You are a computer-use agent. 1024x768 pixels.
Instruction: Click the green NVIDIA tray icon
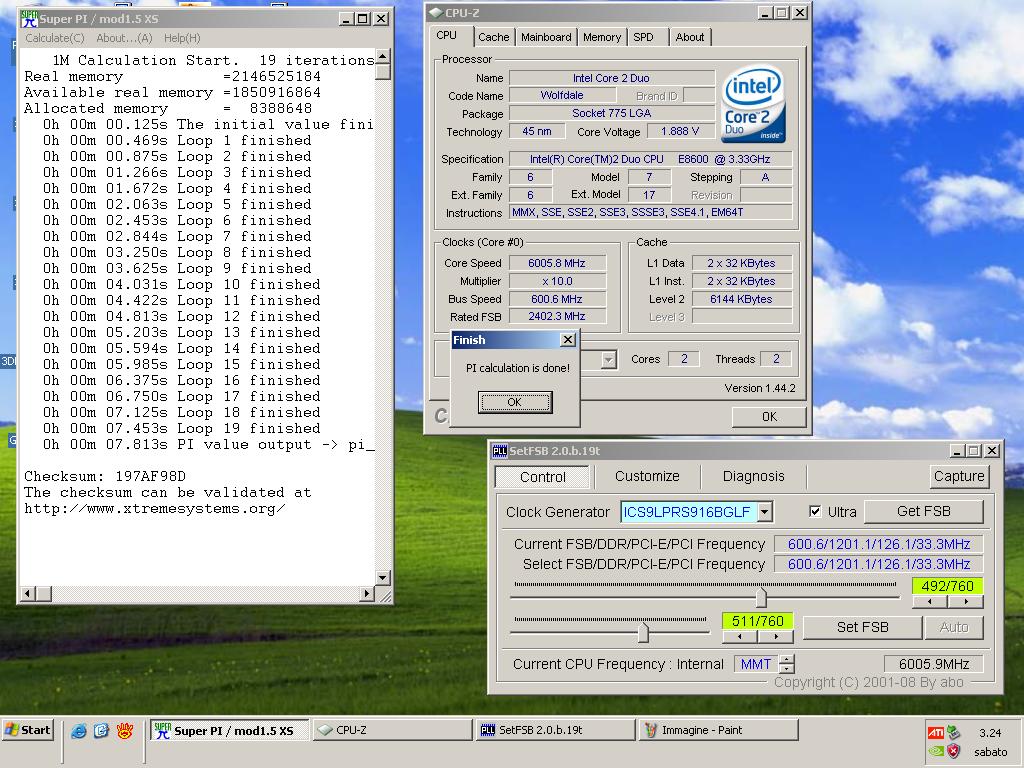click(935, 752)
